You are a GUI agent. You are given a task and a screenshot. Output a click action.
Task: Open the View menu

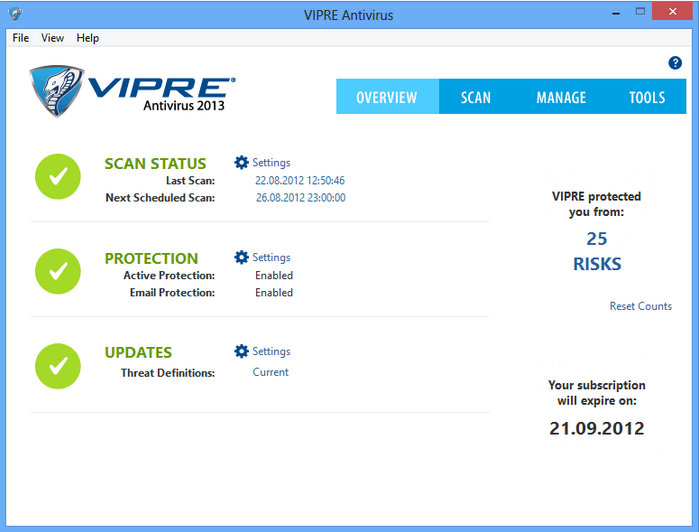[53, 38]
